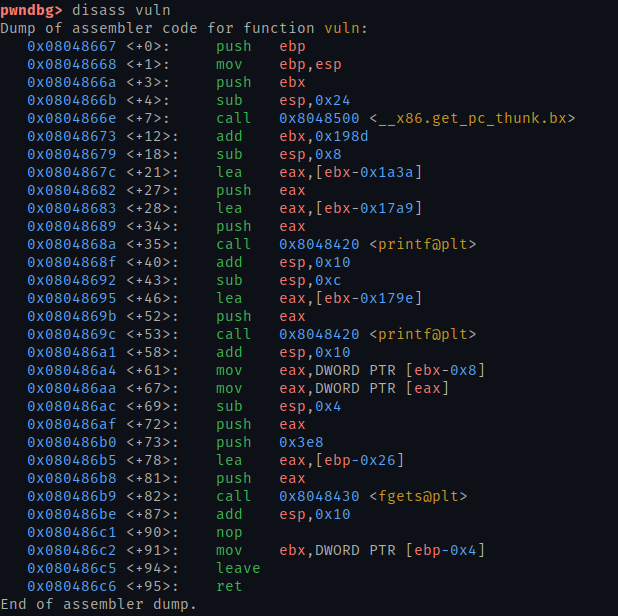Click 'End of assembler dump.' line
618x616 pixels.
click(98, 605)
